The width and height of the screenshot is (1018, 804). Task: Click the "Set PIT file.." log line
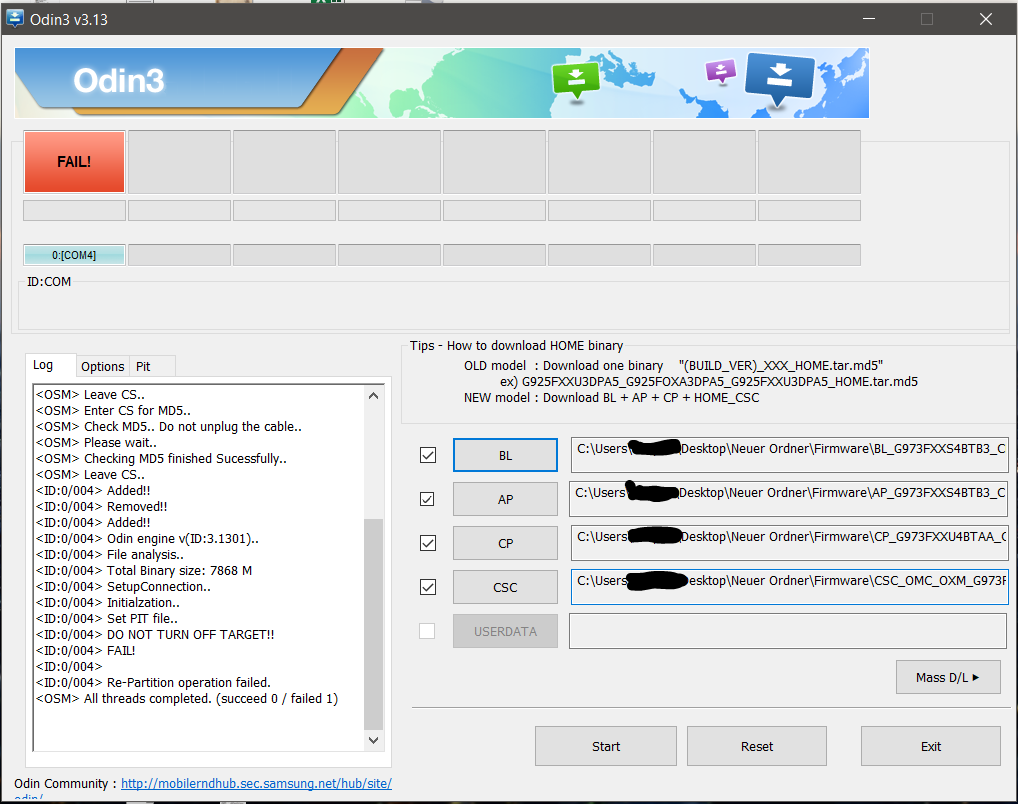[107, 619]
